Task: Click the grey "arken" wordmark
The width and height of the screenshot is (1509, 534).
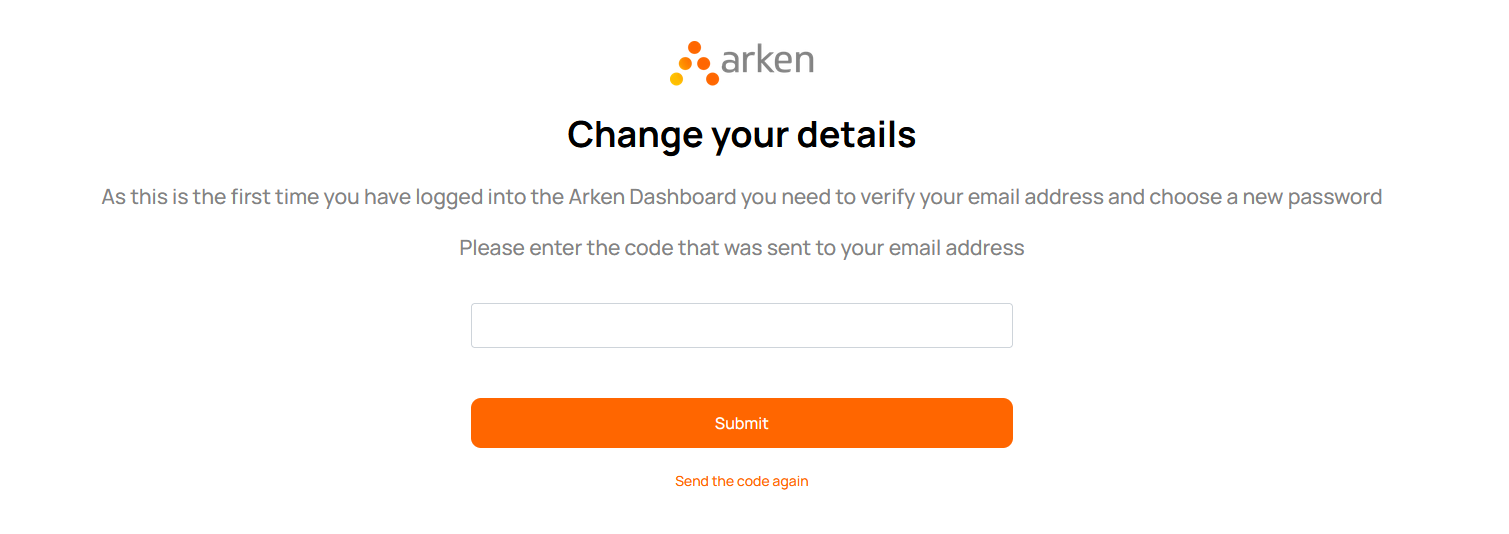Action: pyautogui.click(x=767, y=60)
